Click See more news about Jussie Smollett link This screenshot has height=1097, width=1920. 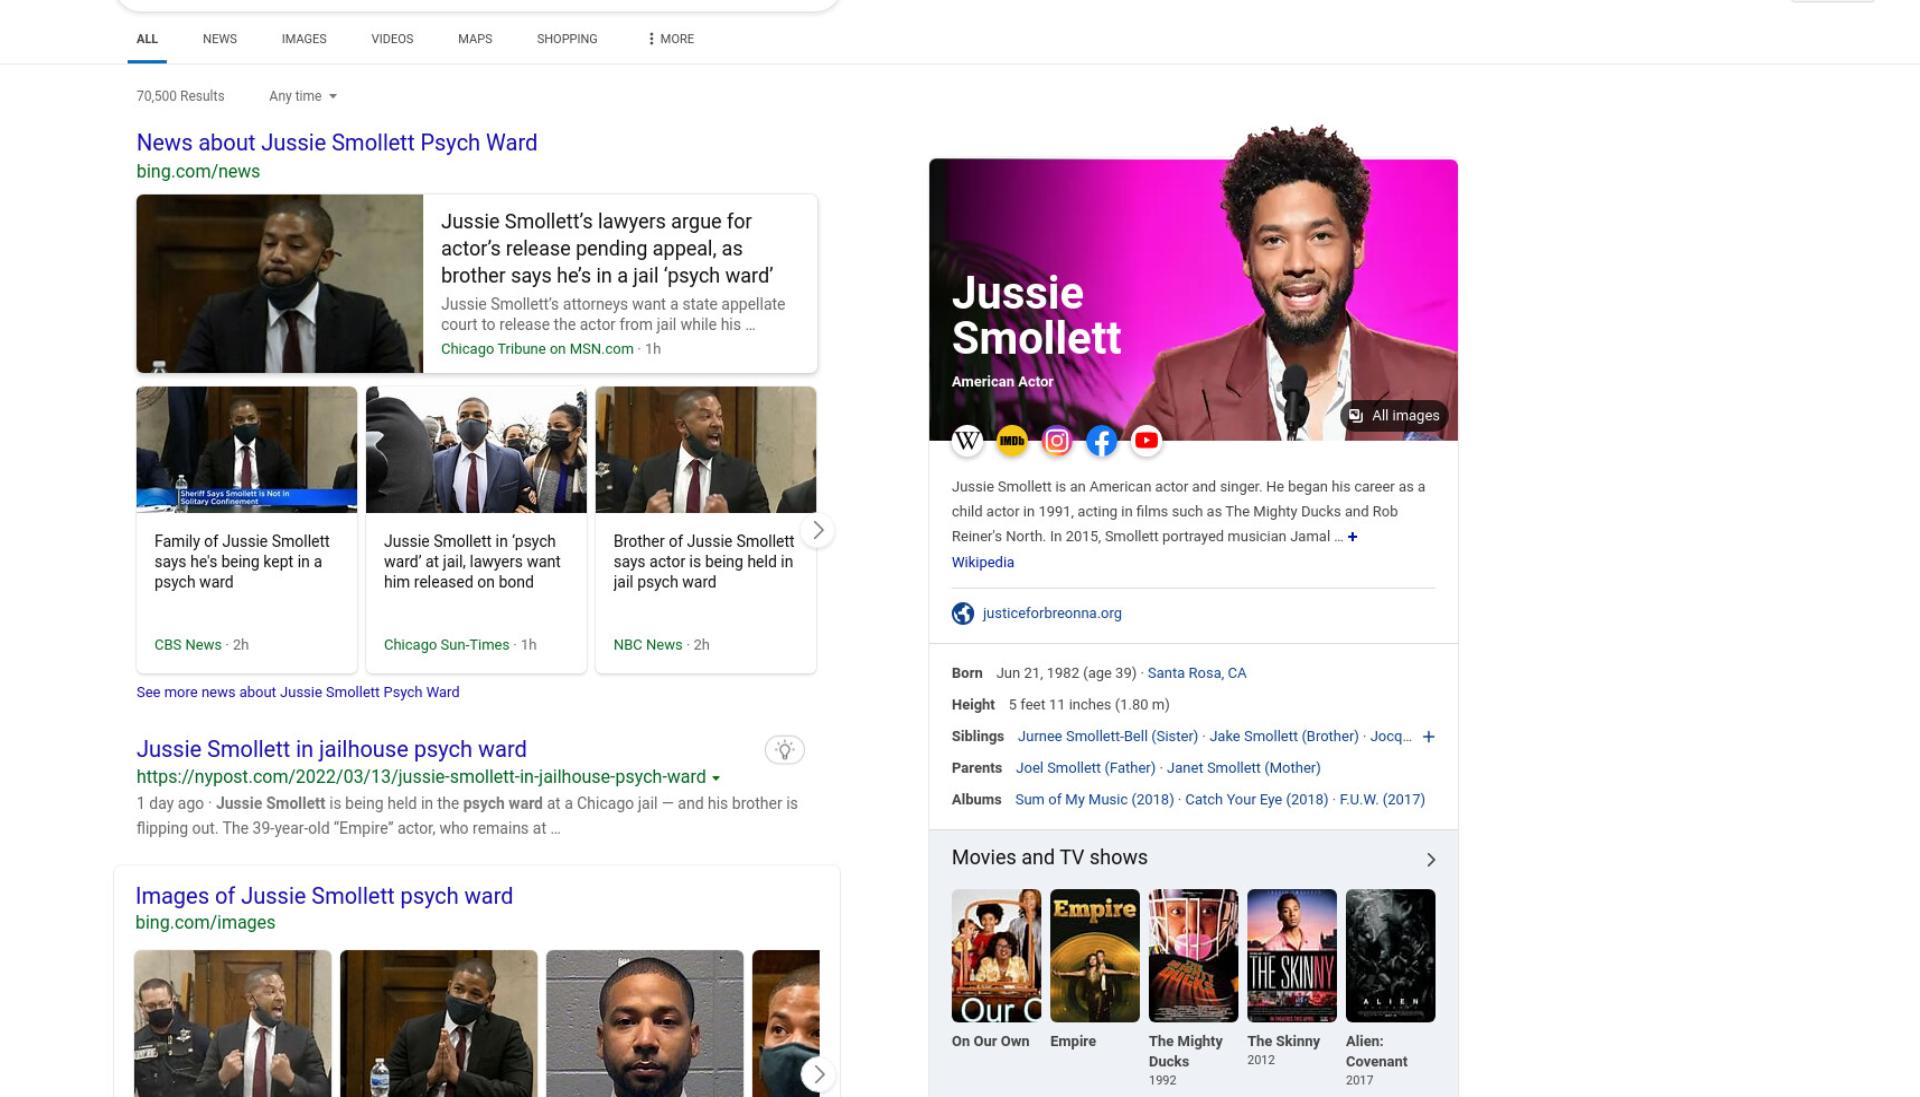[x=298, y=692]
